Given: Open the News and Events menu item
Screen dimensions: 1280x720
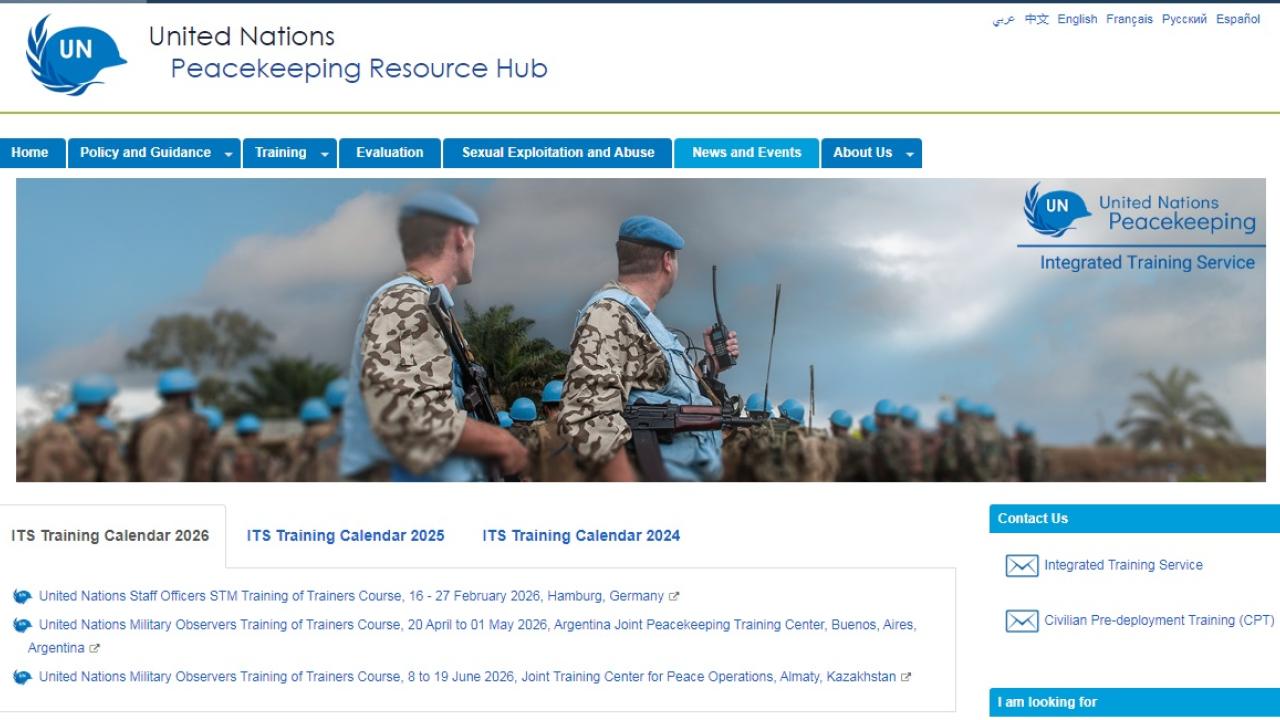Looking at the screenshot, I should point(747,153).
